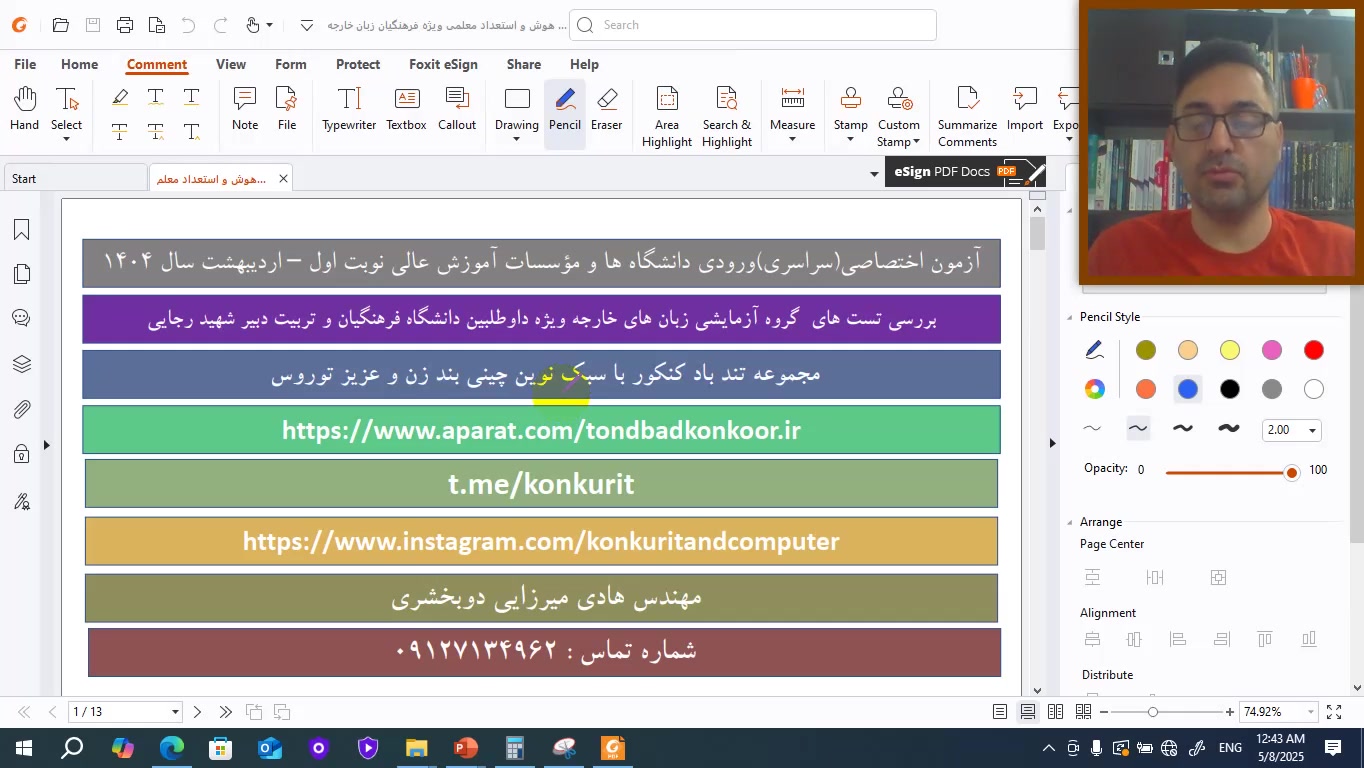Enable continuous facing pages view
The height and width of the screenshot is (768, 1364).
click(x=1083, y=712)
